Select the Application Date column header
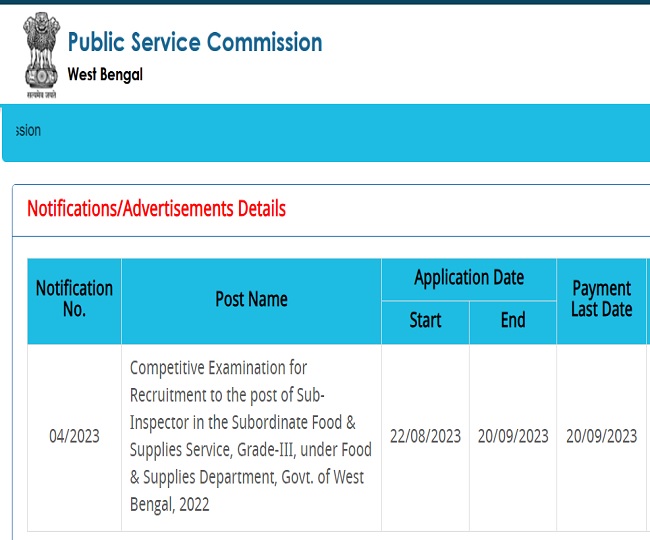 [x=468, y=278]
